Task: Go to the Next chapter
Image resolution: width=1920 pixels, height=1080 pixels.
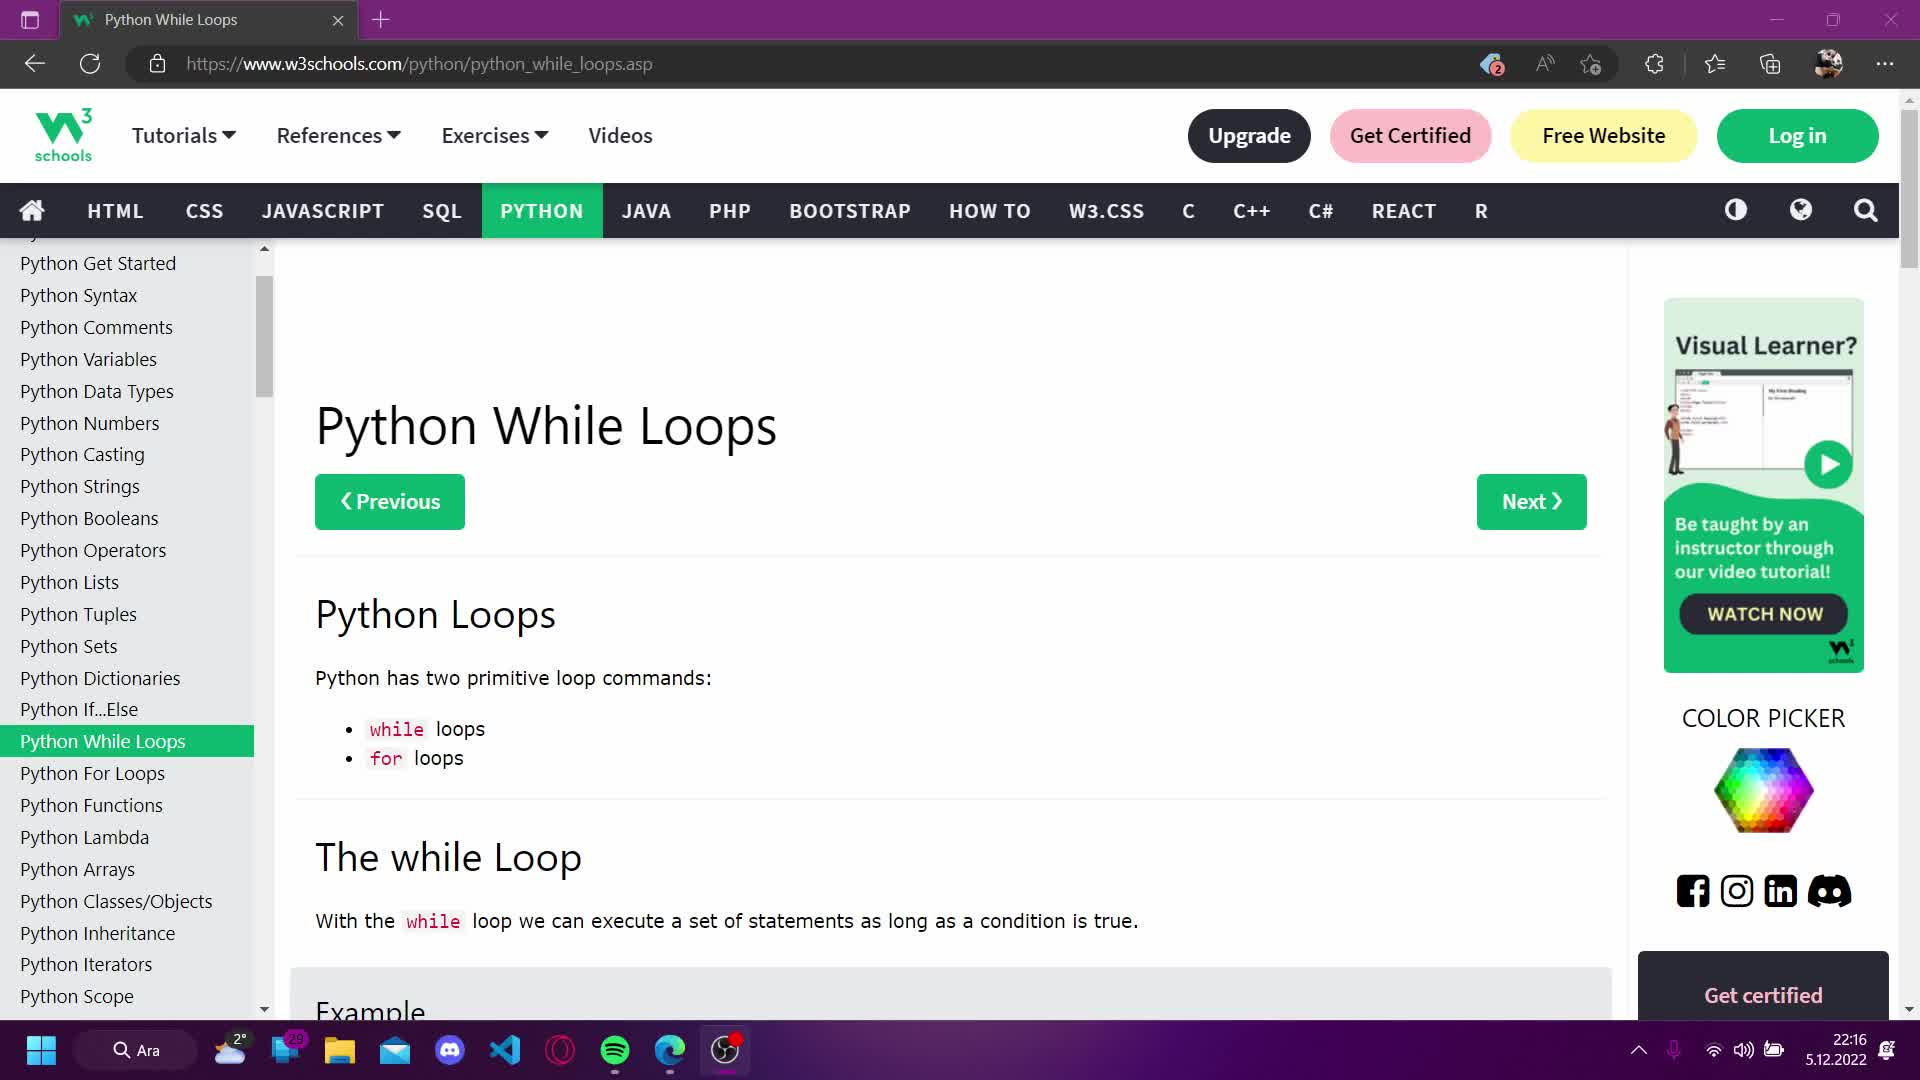Action: tap(1531, 502)
